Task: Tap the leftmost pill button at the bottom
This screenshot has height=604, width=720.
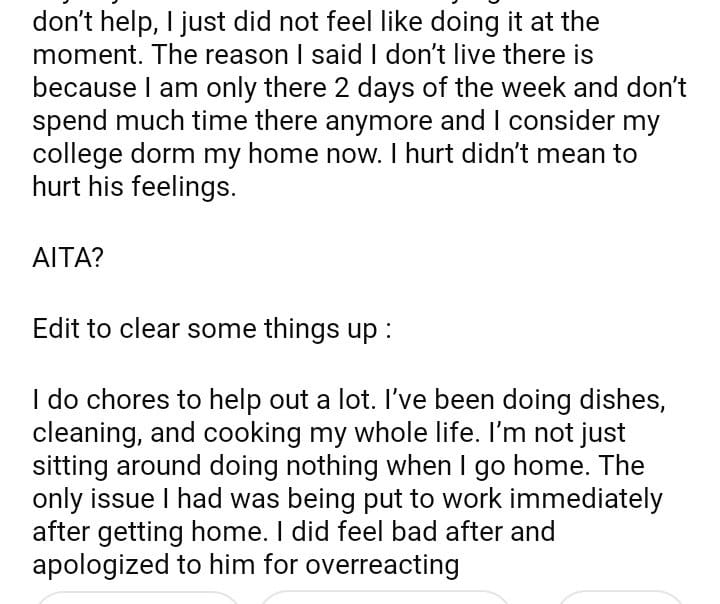Action: pos(138,598)
